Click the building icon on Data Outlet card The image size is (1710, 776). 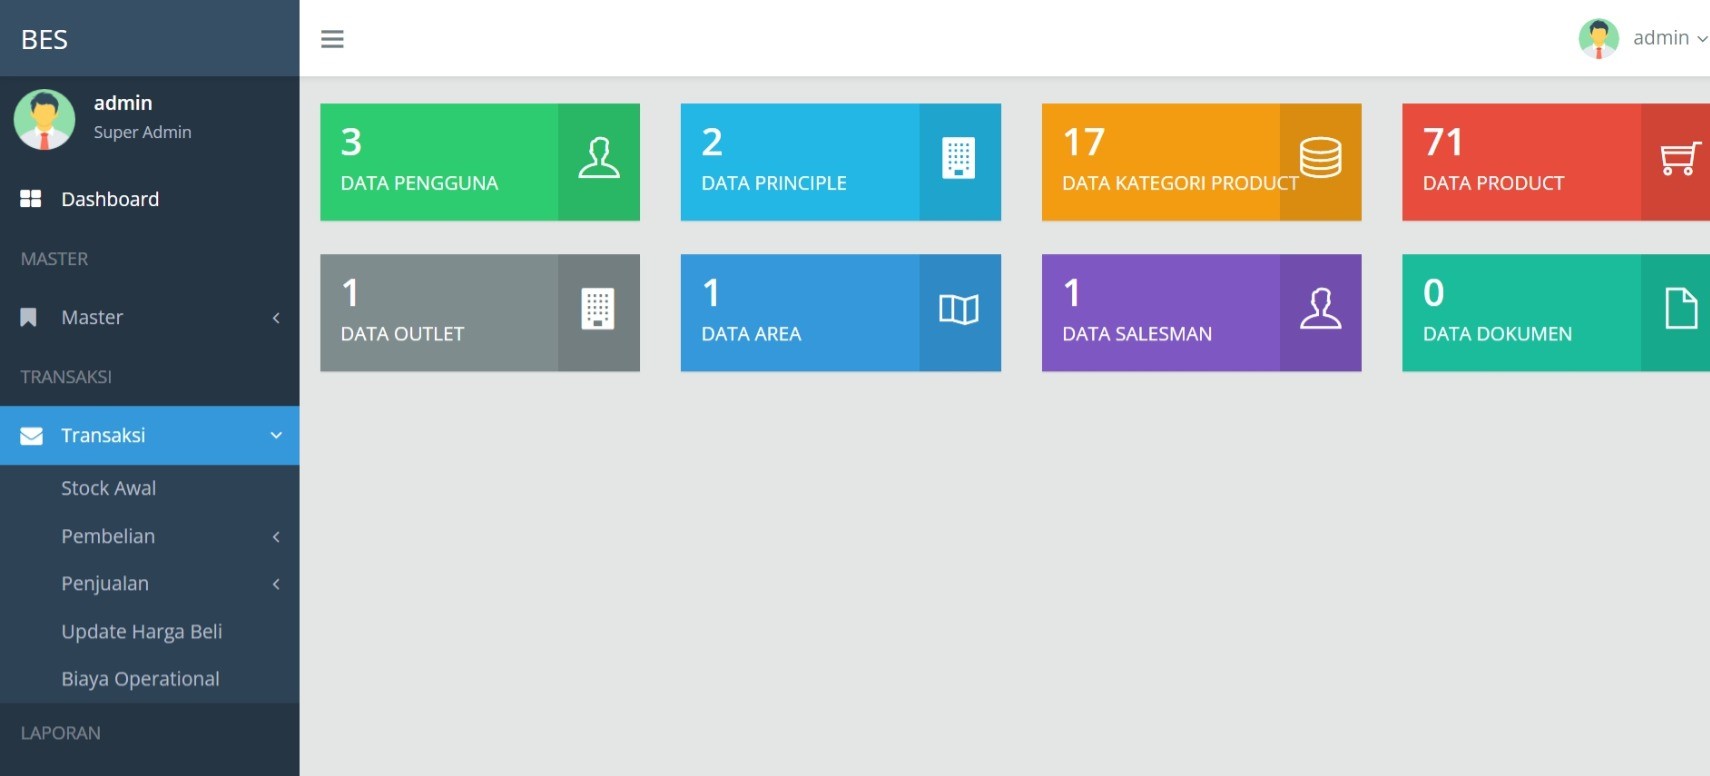598,310
